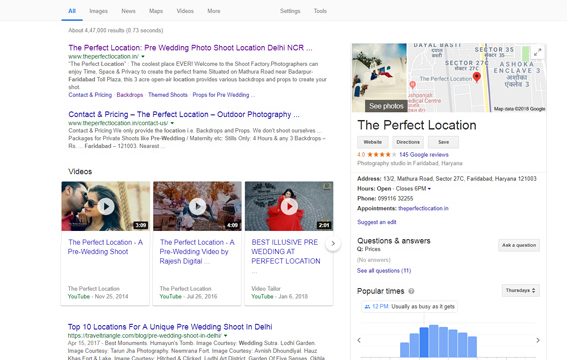This screenshot has height=360, width=570.
Task: Click 'About 4,47,000 results' text
Action: click(116, 30)
